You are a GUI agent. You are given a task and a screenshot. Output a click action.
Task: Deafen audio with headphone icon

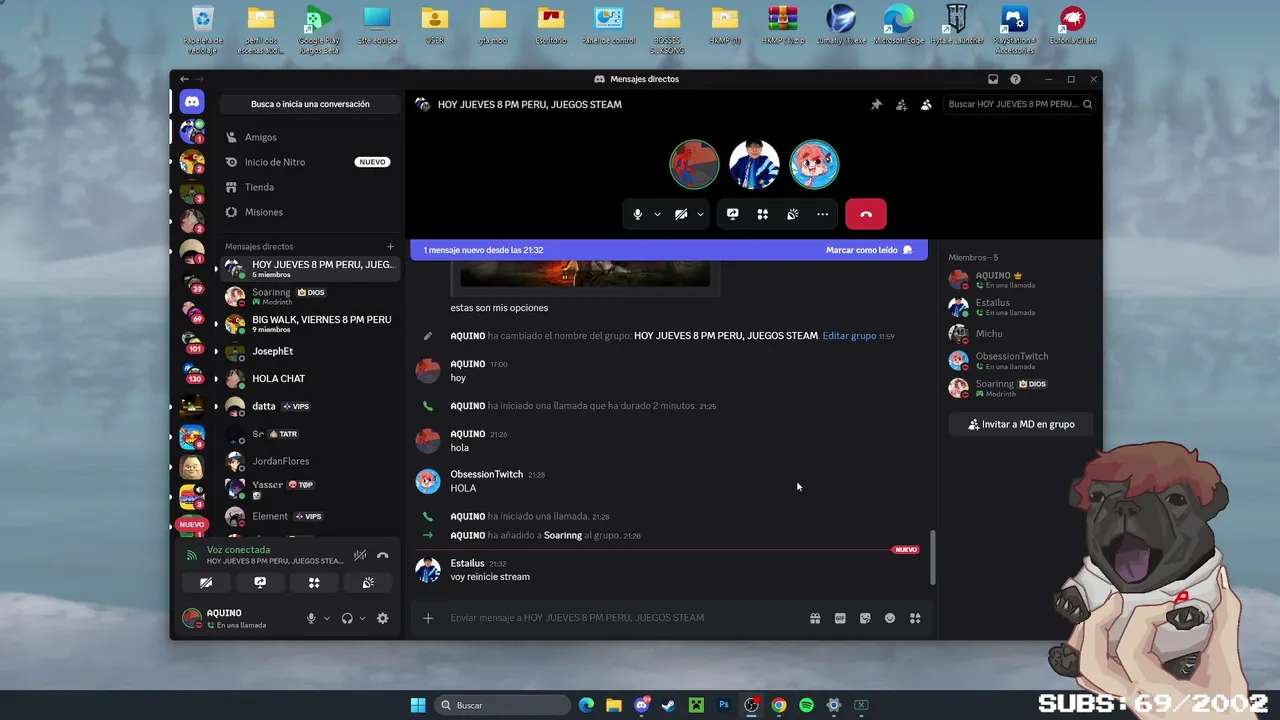tap(347, 618)
